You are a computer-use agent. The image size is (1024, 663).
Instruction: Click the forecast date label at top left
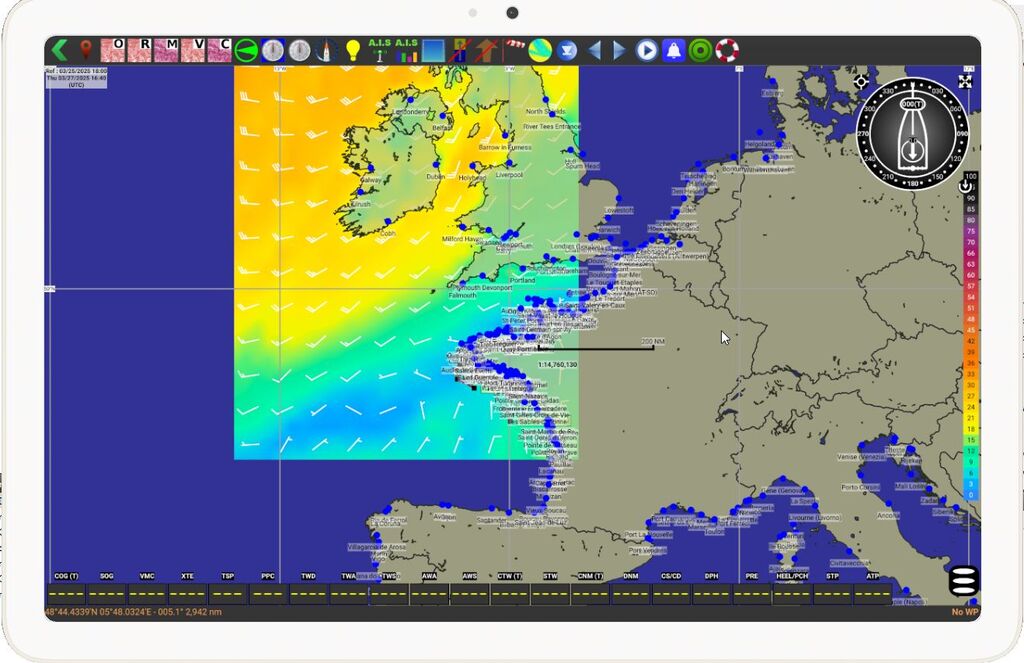coord(76,77)
